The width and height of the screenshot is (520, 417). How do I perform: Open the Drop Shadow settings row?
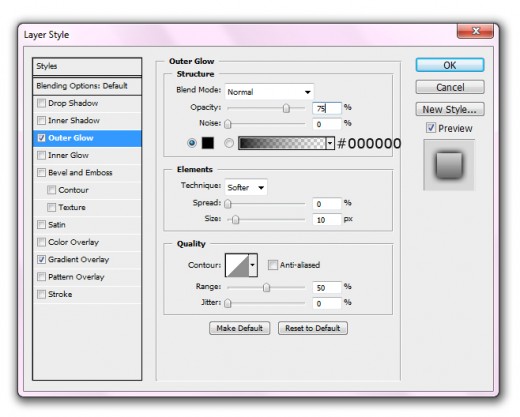[87, 103]
